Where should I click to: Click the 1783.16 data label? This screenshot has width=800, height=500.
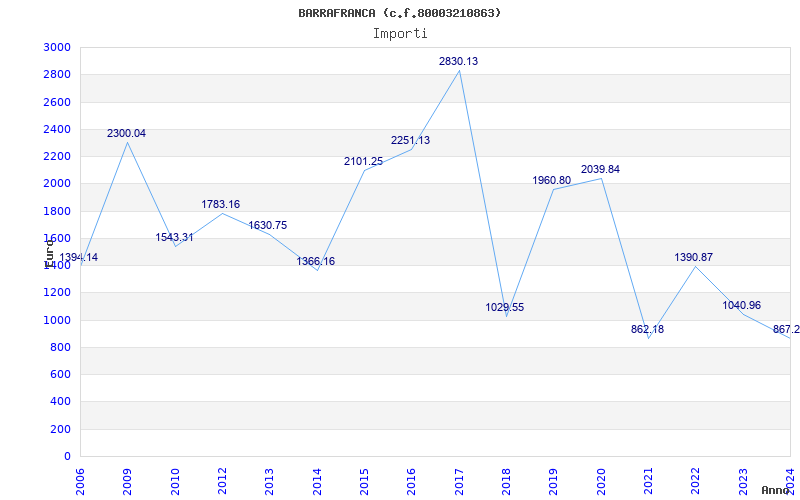(x=220, y=205)
